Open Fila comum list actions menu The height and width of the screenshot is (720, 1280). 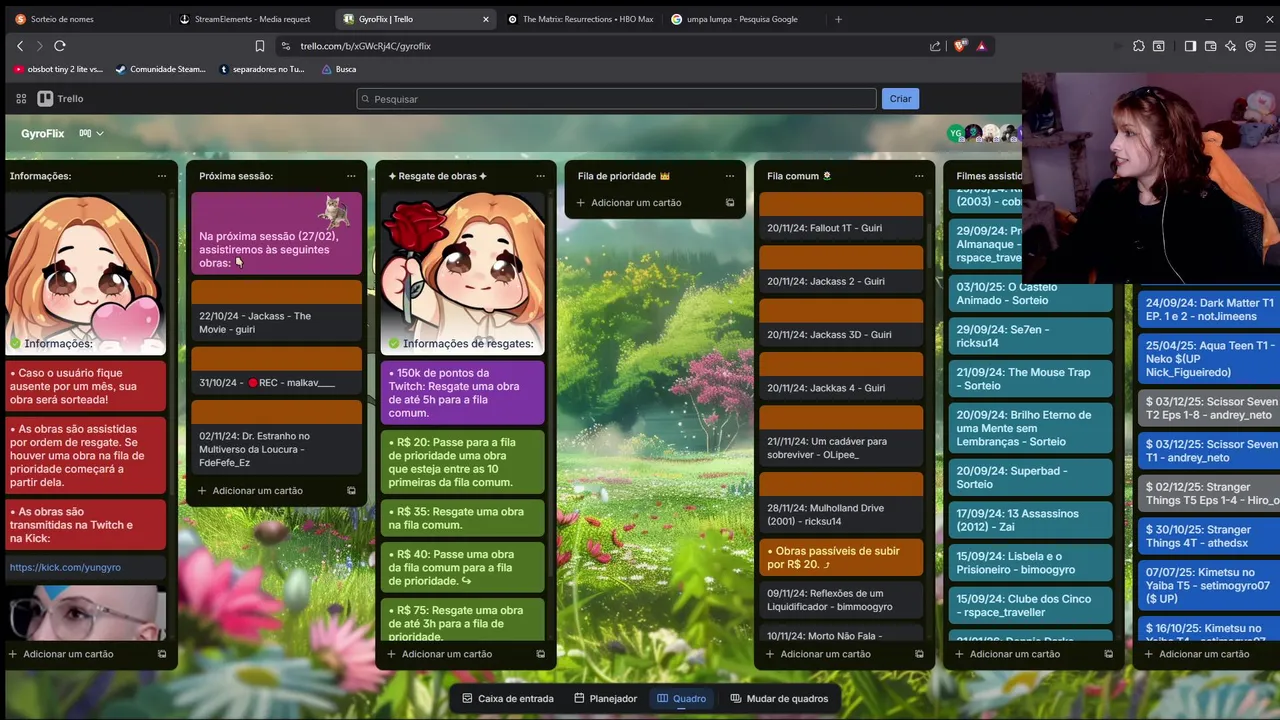coord(919,176)
